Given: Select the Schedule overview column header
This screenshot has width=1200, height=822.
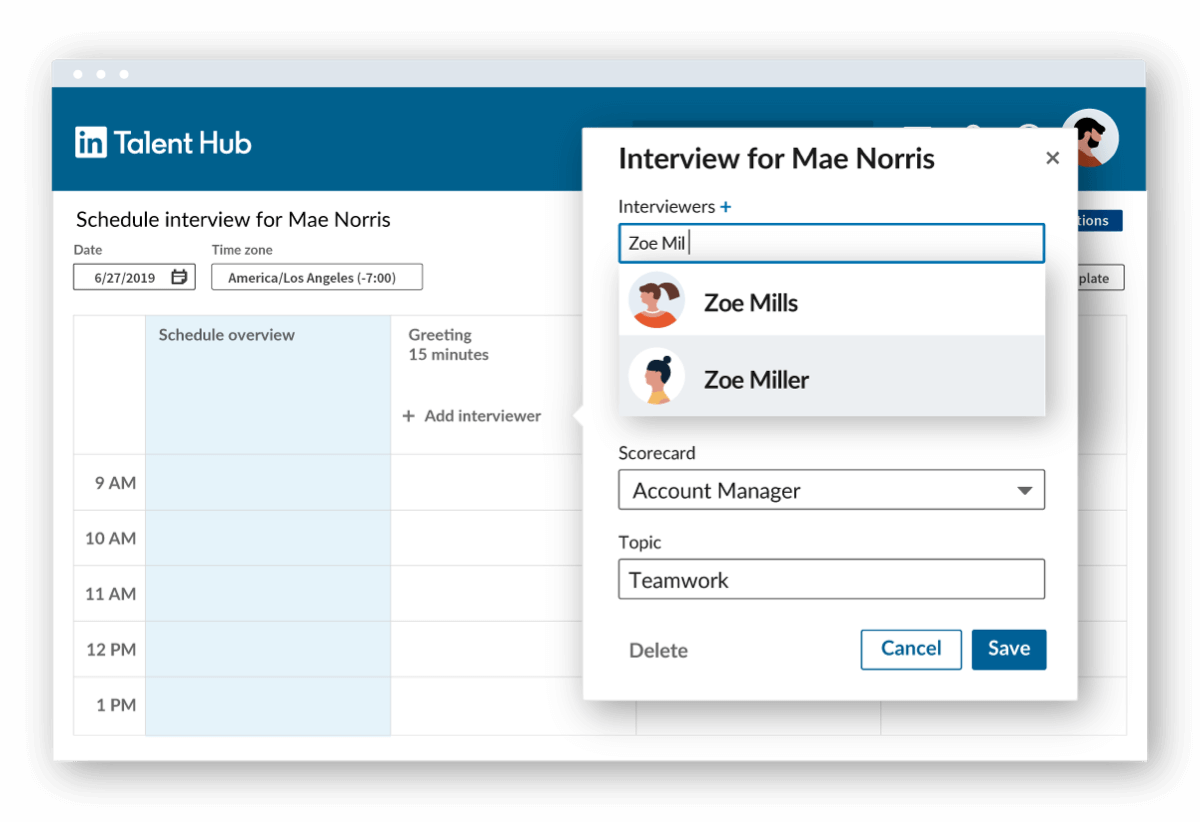Looking at the screenshot, I should click(226, 334).
